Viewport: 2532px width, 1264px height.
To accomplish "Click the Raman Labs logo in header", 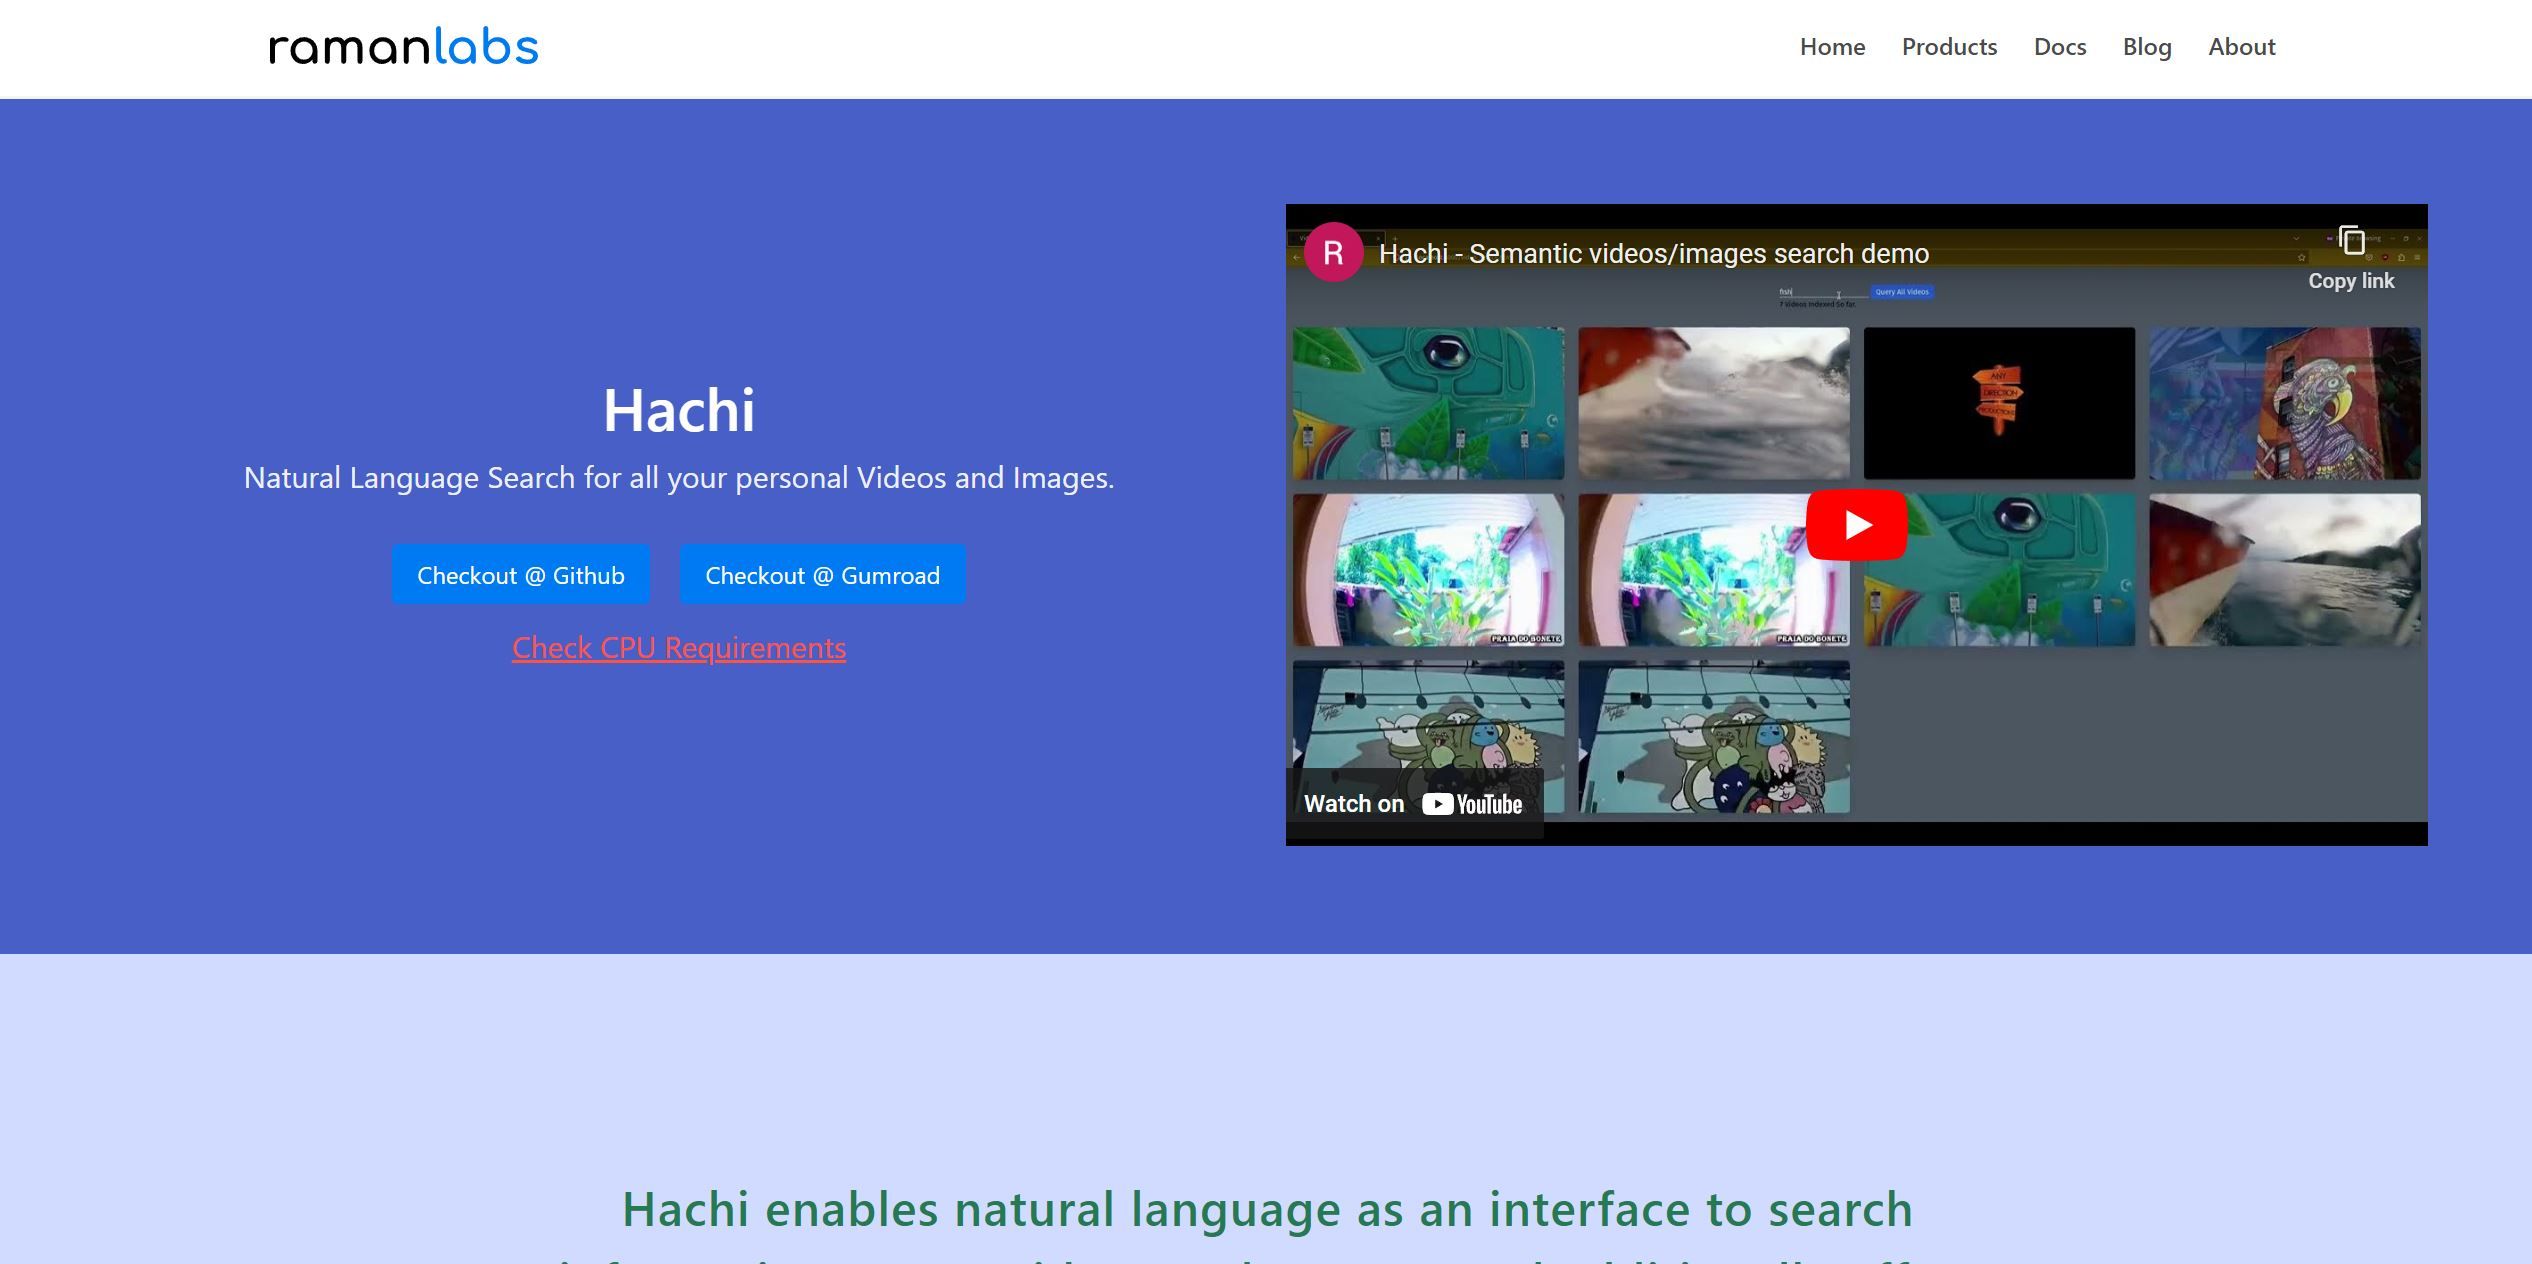I will point(404,45).
